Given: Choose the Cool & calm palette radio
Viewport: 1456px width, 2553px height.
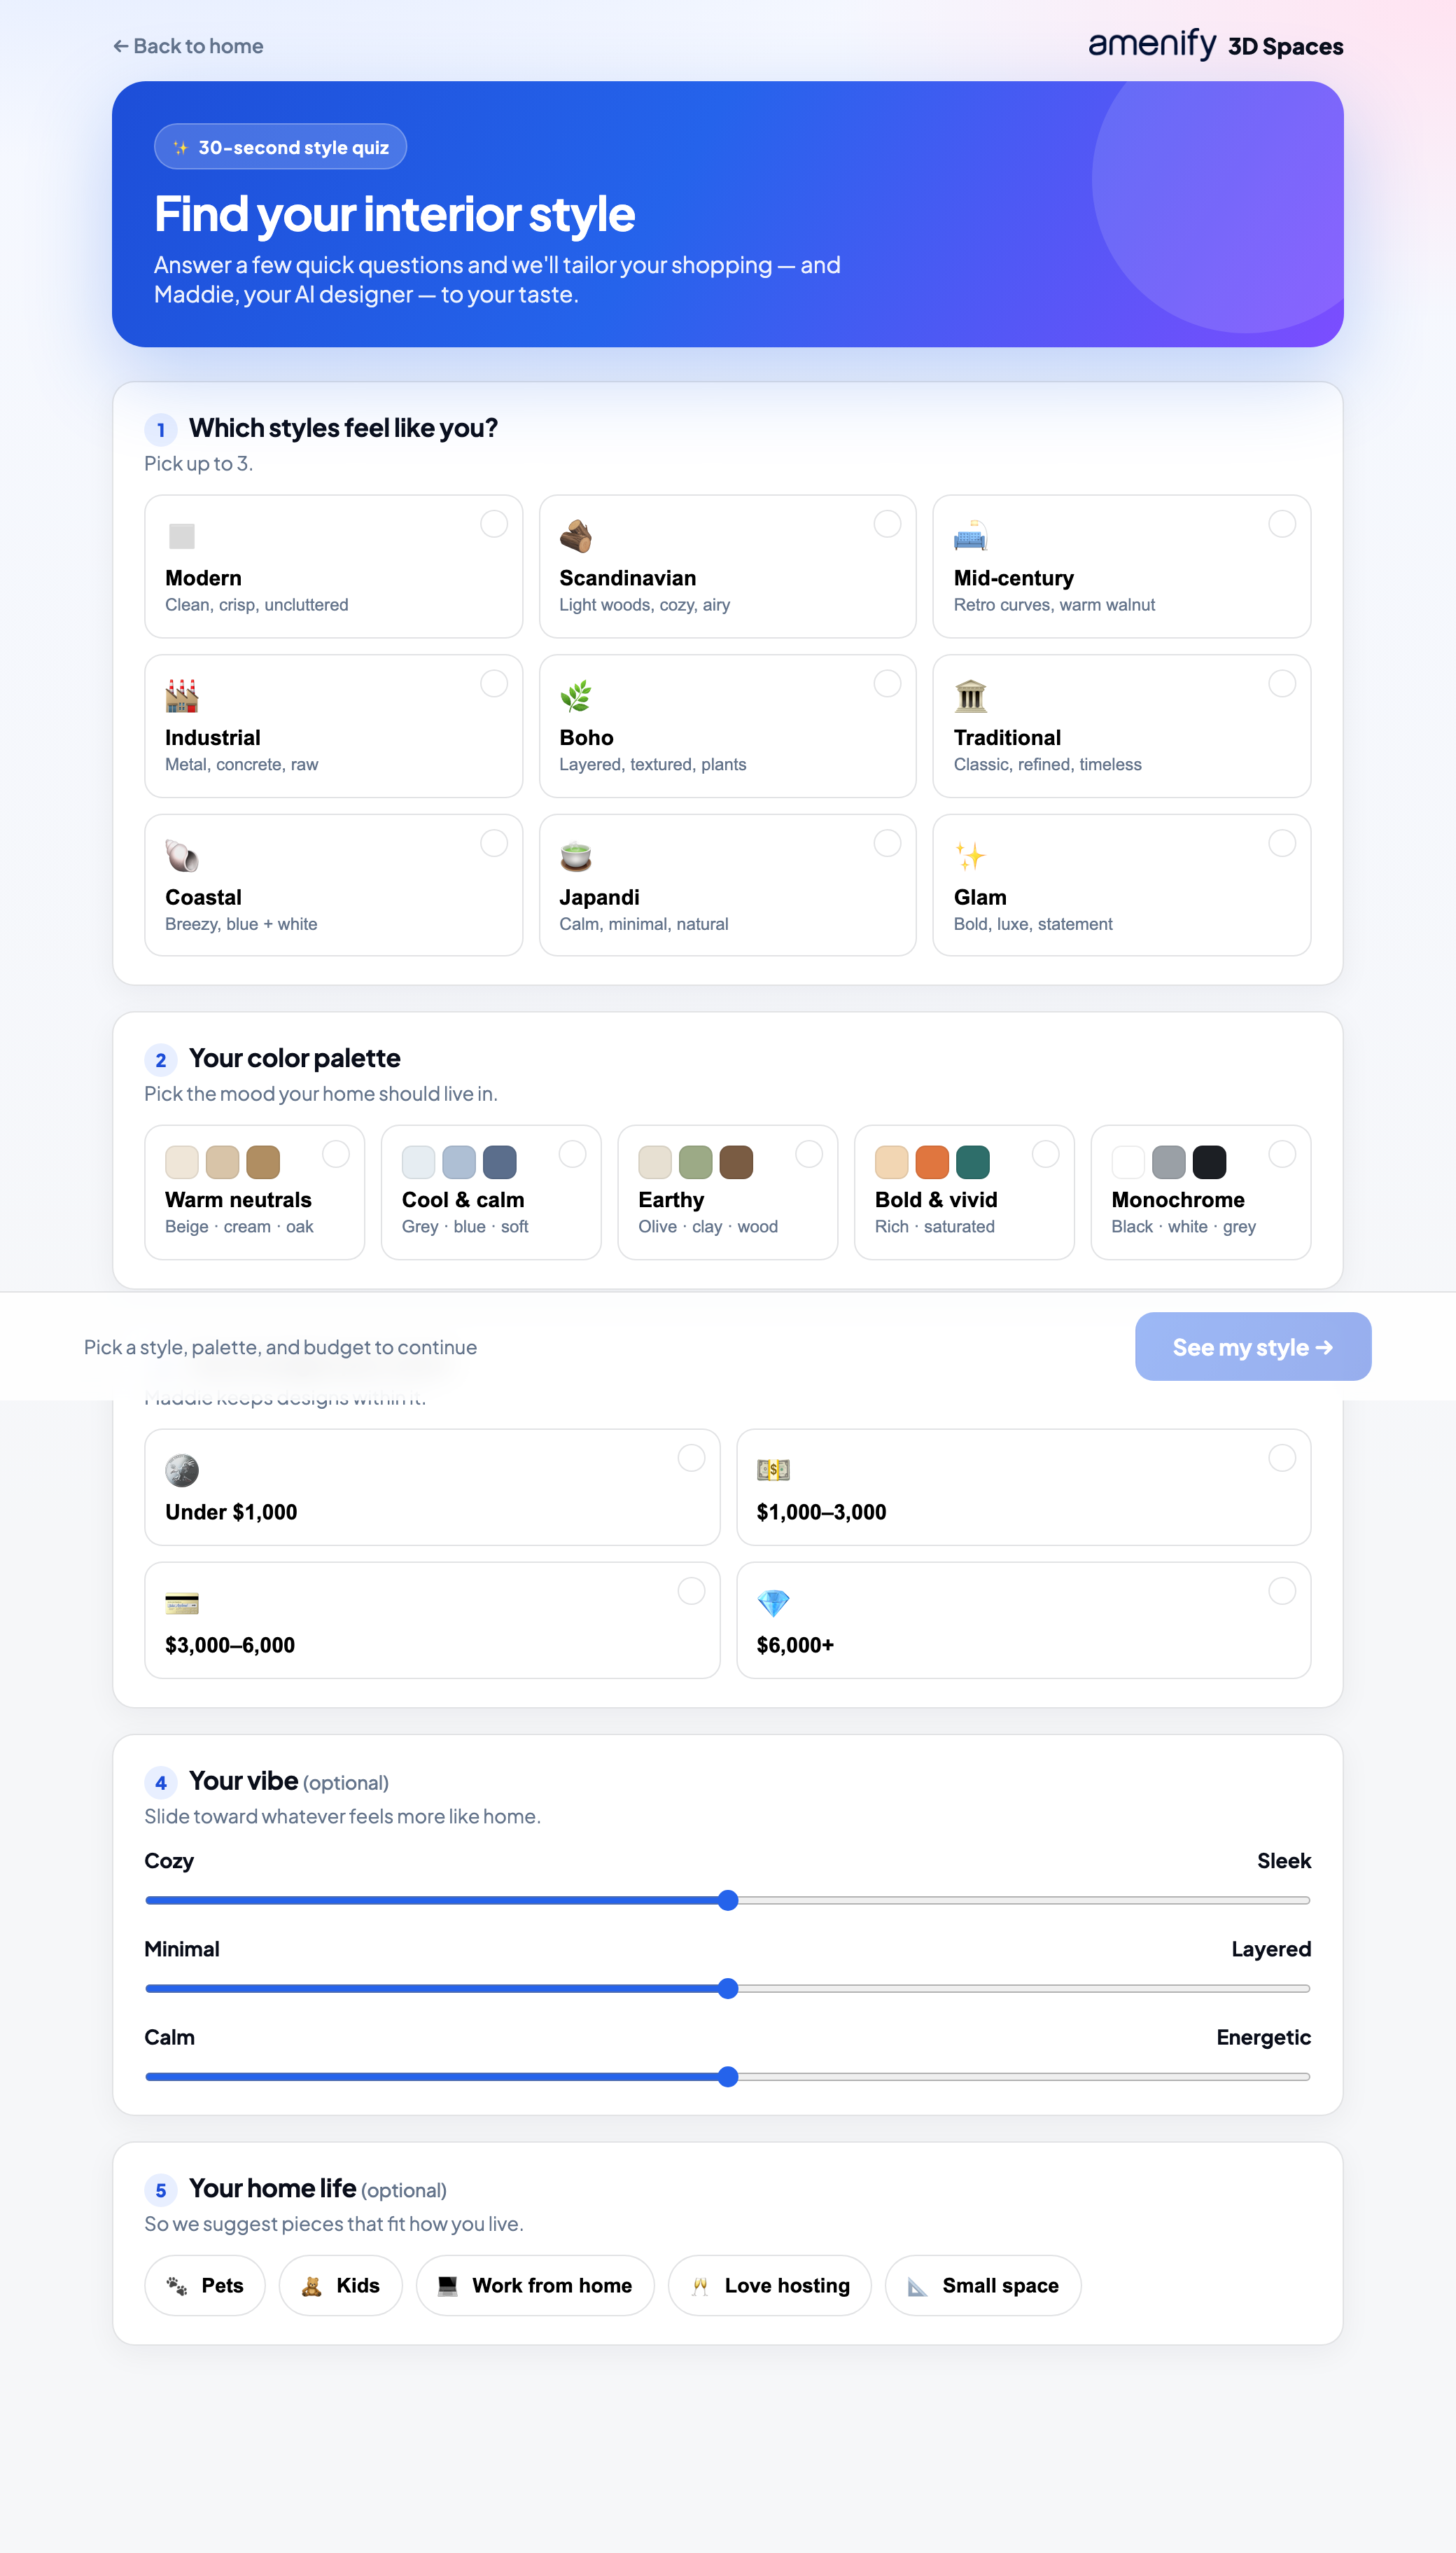Looking at the screenshot, I should [x=572, y=1154].
